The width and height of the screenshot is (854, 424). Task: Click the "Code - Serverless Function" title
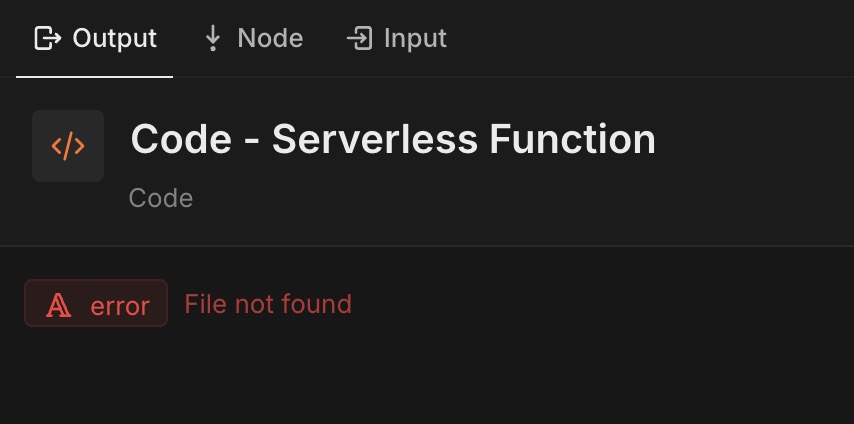click(x=393, y=140)
